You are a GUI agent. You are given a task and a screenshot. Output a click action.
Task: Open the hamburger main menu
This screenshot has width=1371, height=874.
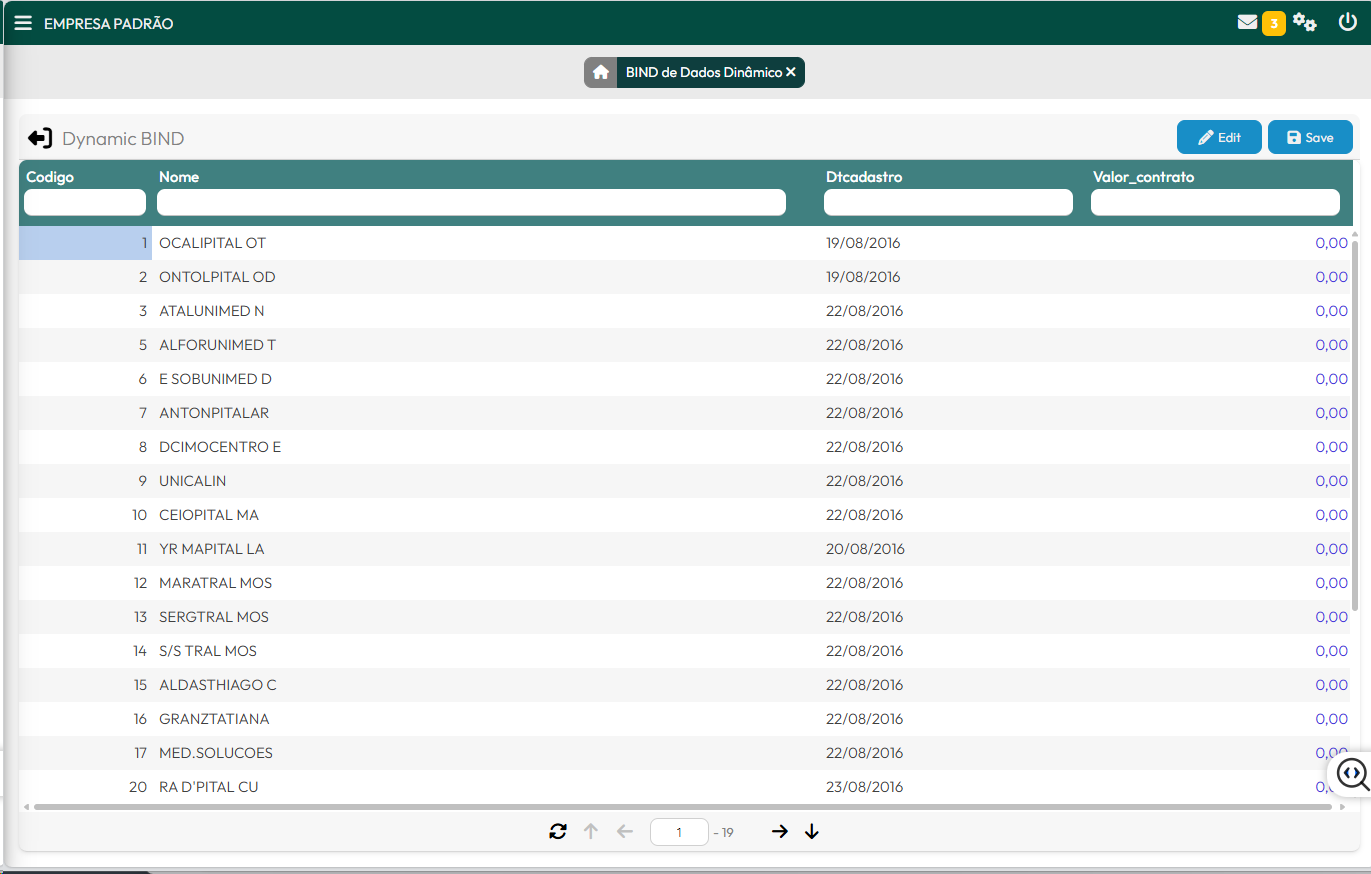coord(22,23)
